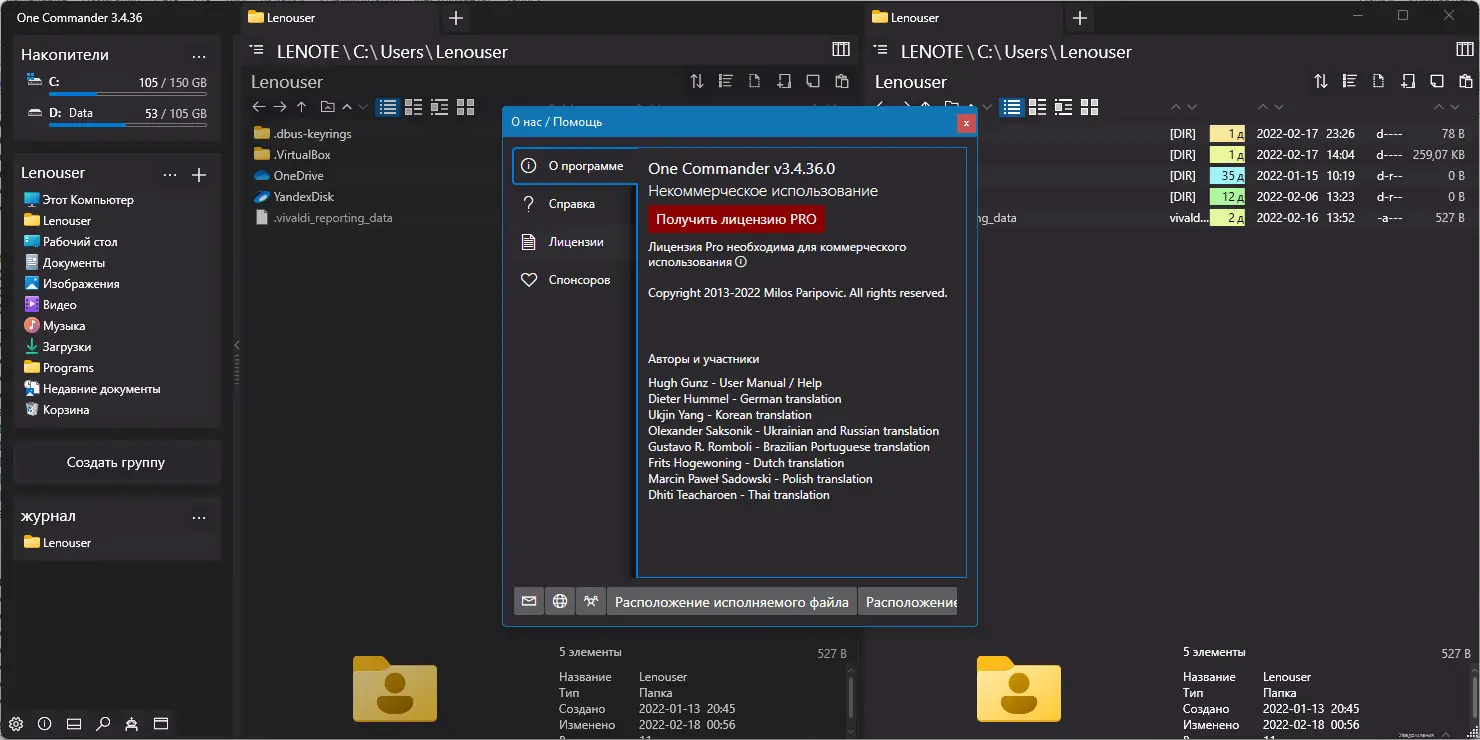Image resolution: width=1480 pixels, height=740 pixels.
Task: Select YandexDisk folder in left pane
Action: (294, 197)
